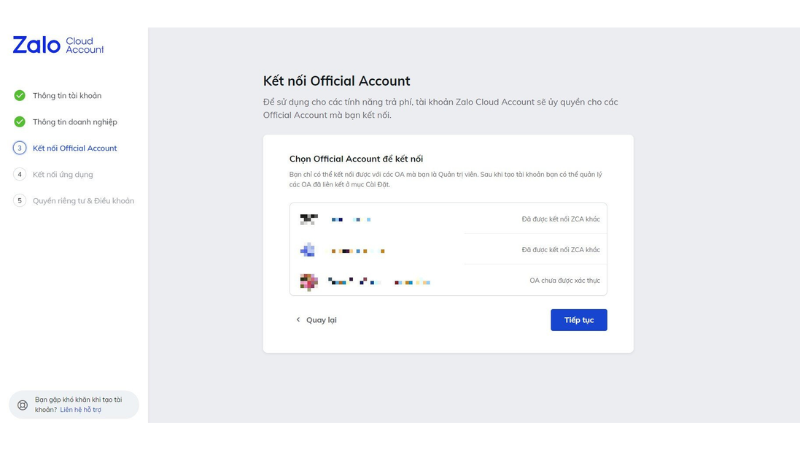
Task: Select the Kết nối Official Account step label
Action: (x=75, y=148)
